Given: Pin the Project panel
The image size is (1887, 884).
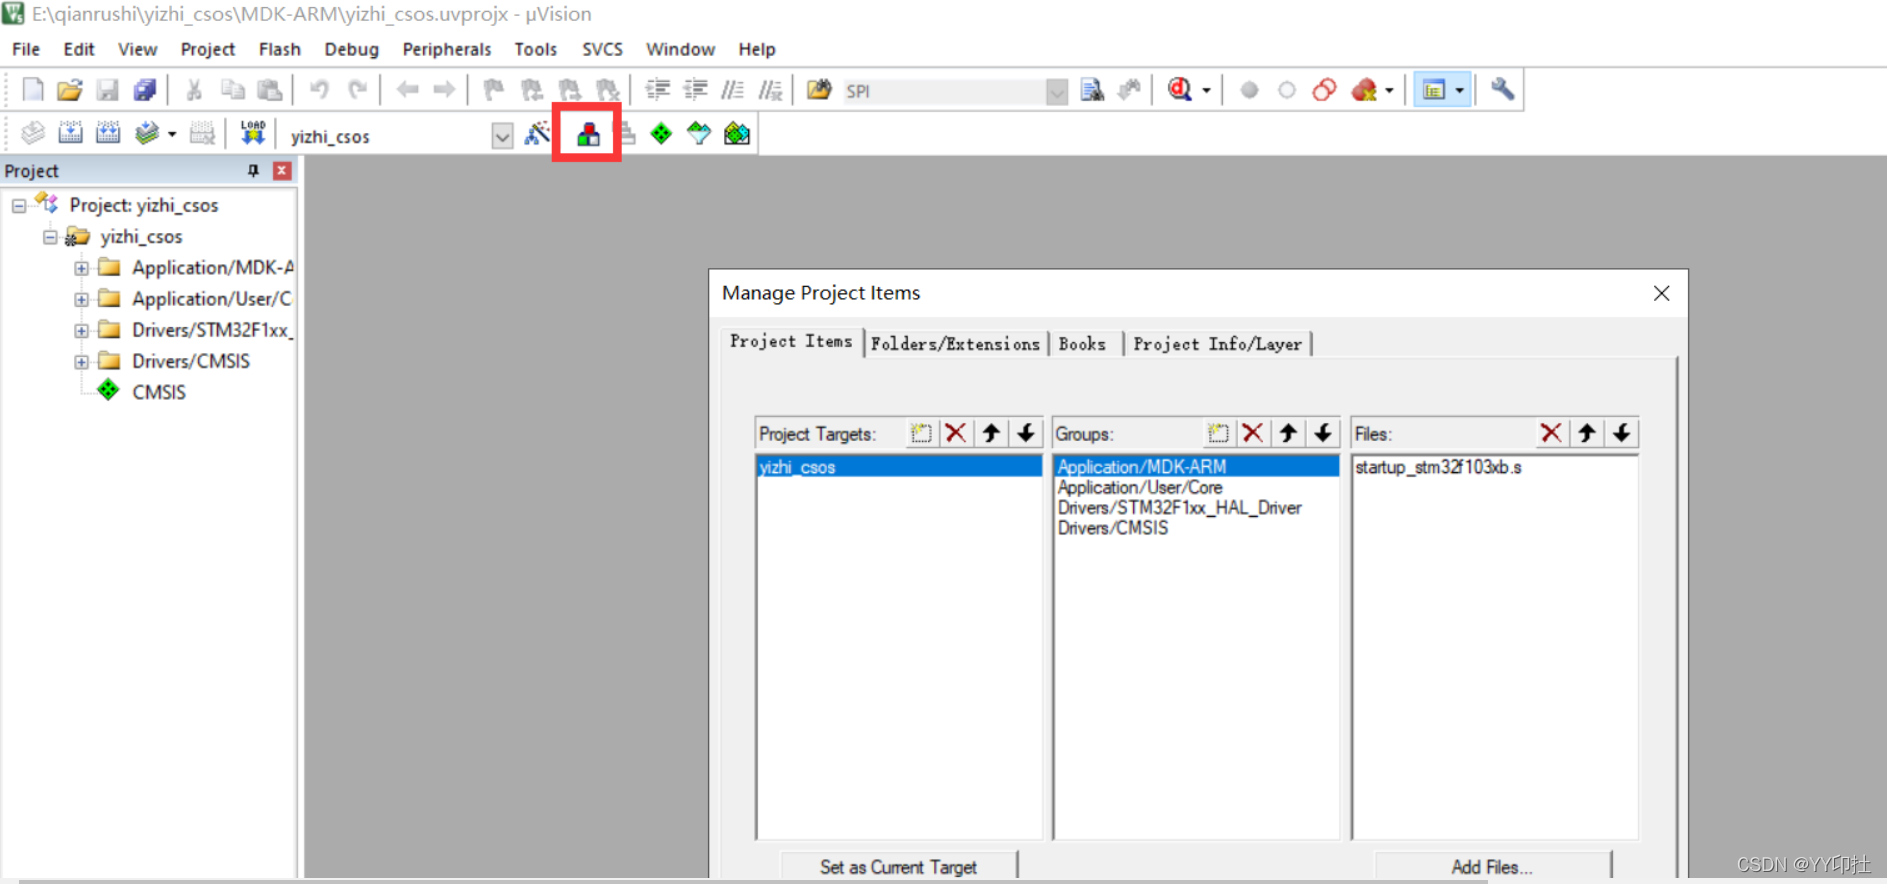Looking at the screenshot, I should (x=253, y=171).
